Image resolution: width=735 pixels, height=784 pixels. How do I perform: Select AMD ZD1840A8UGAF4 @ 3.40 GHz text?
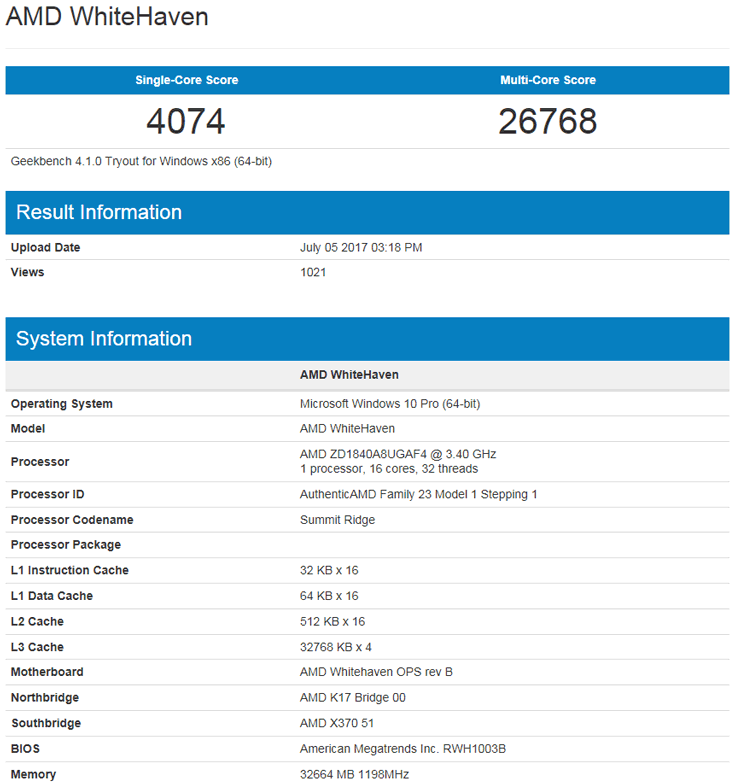398,454
